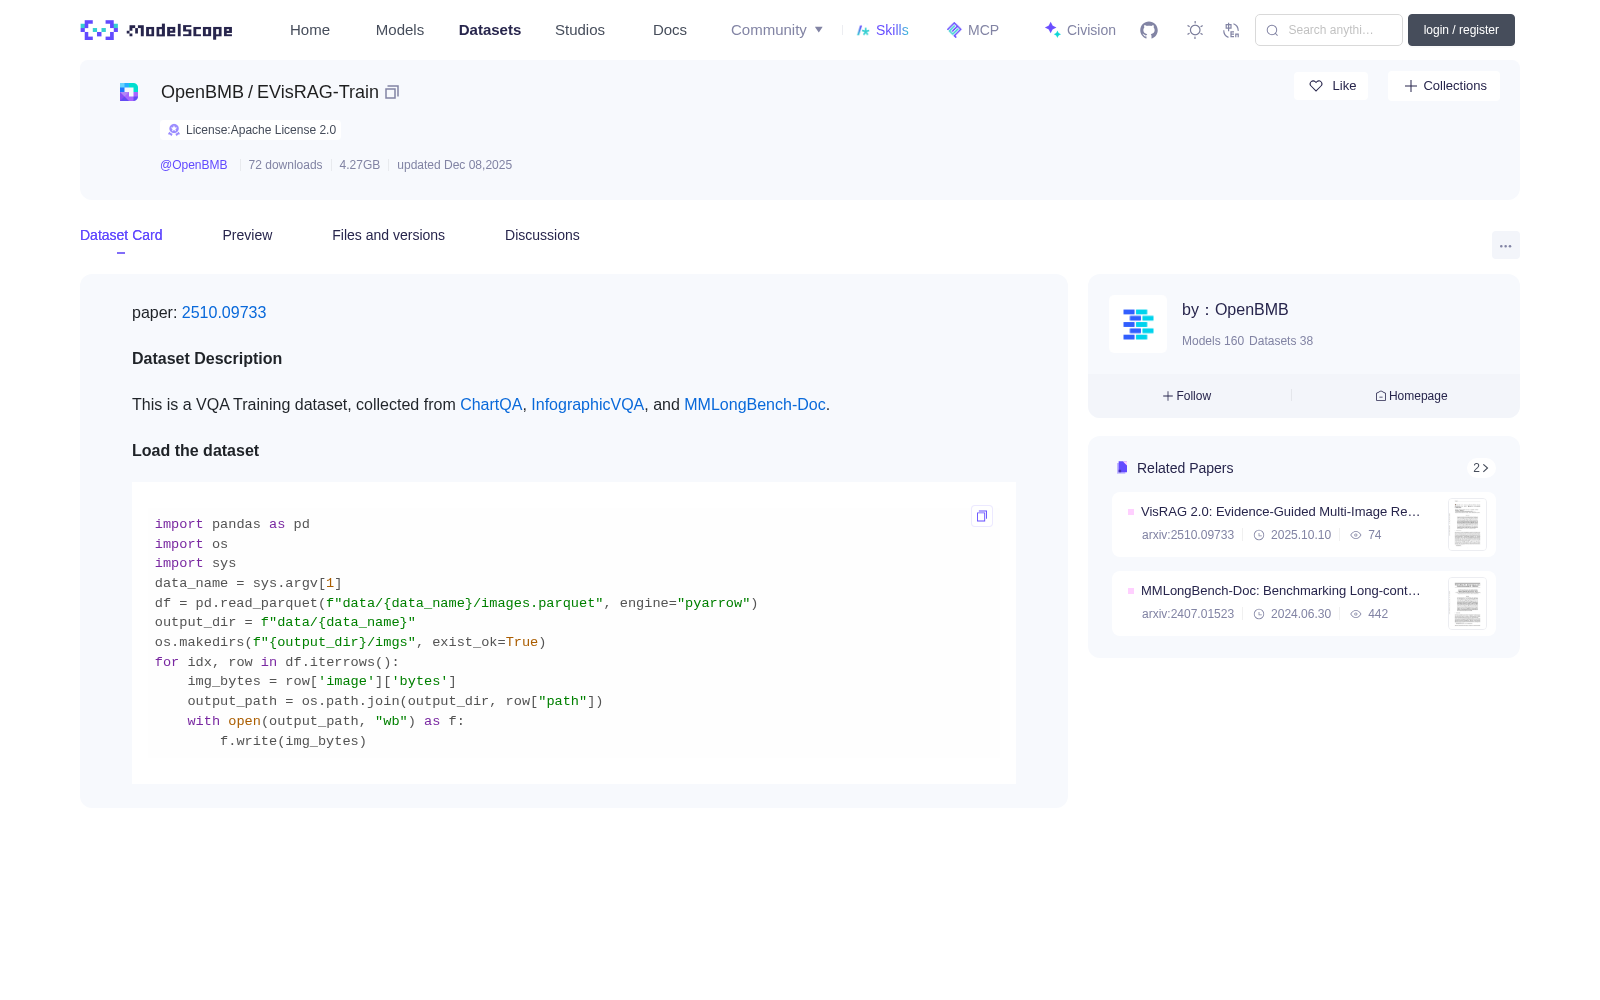Open the OpenBMB organization logo

click(1138, 324)
